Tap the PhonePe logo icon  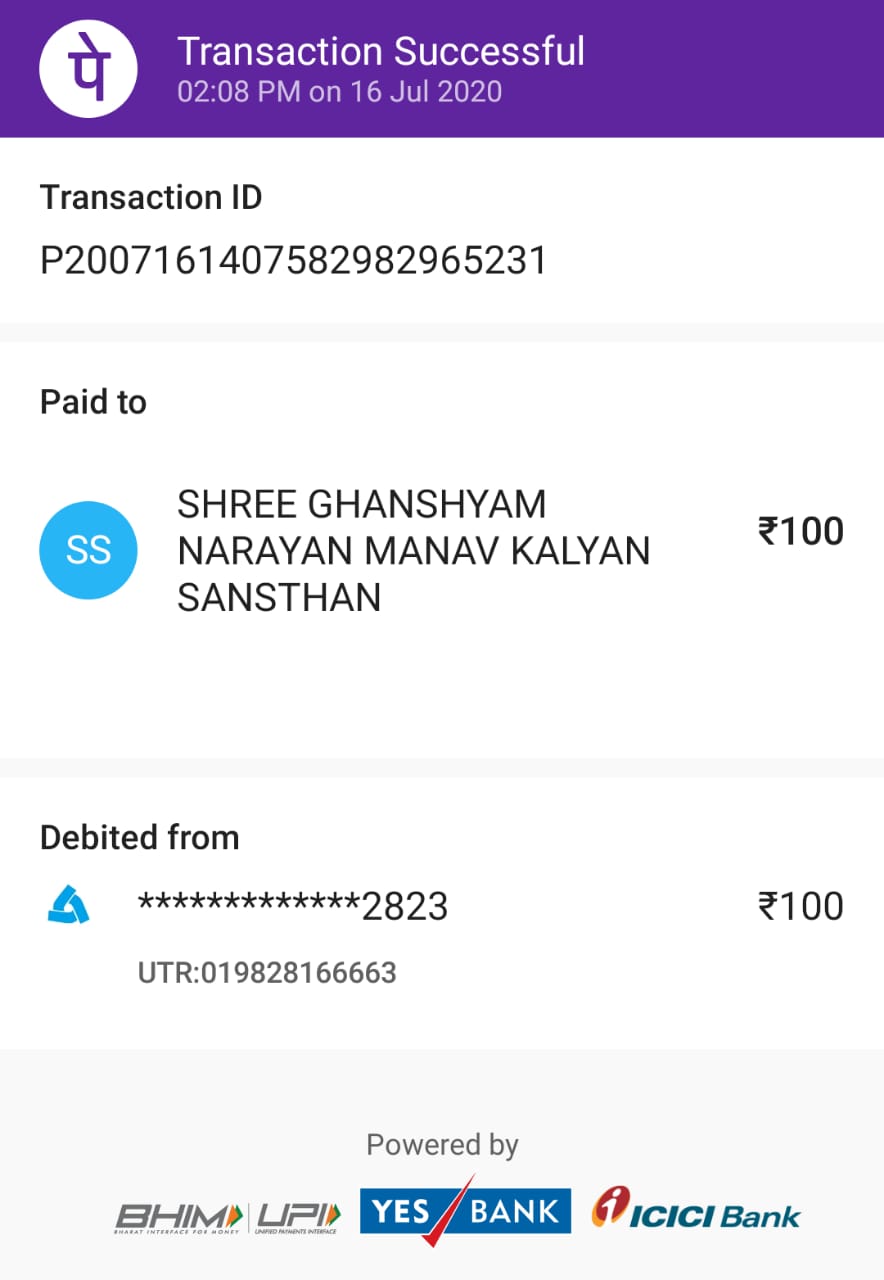pos(88,69)
